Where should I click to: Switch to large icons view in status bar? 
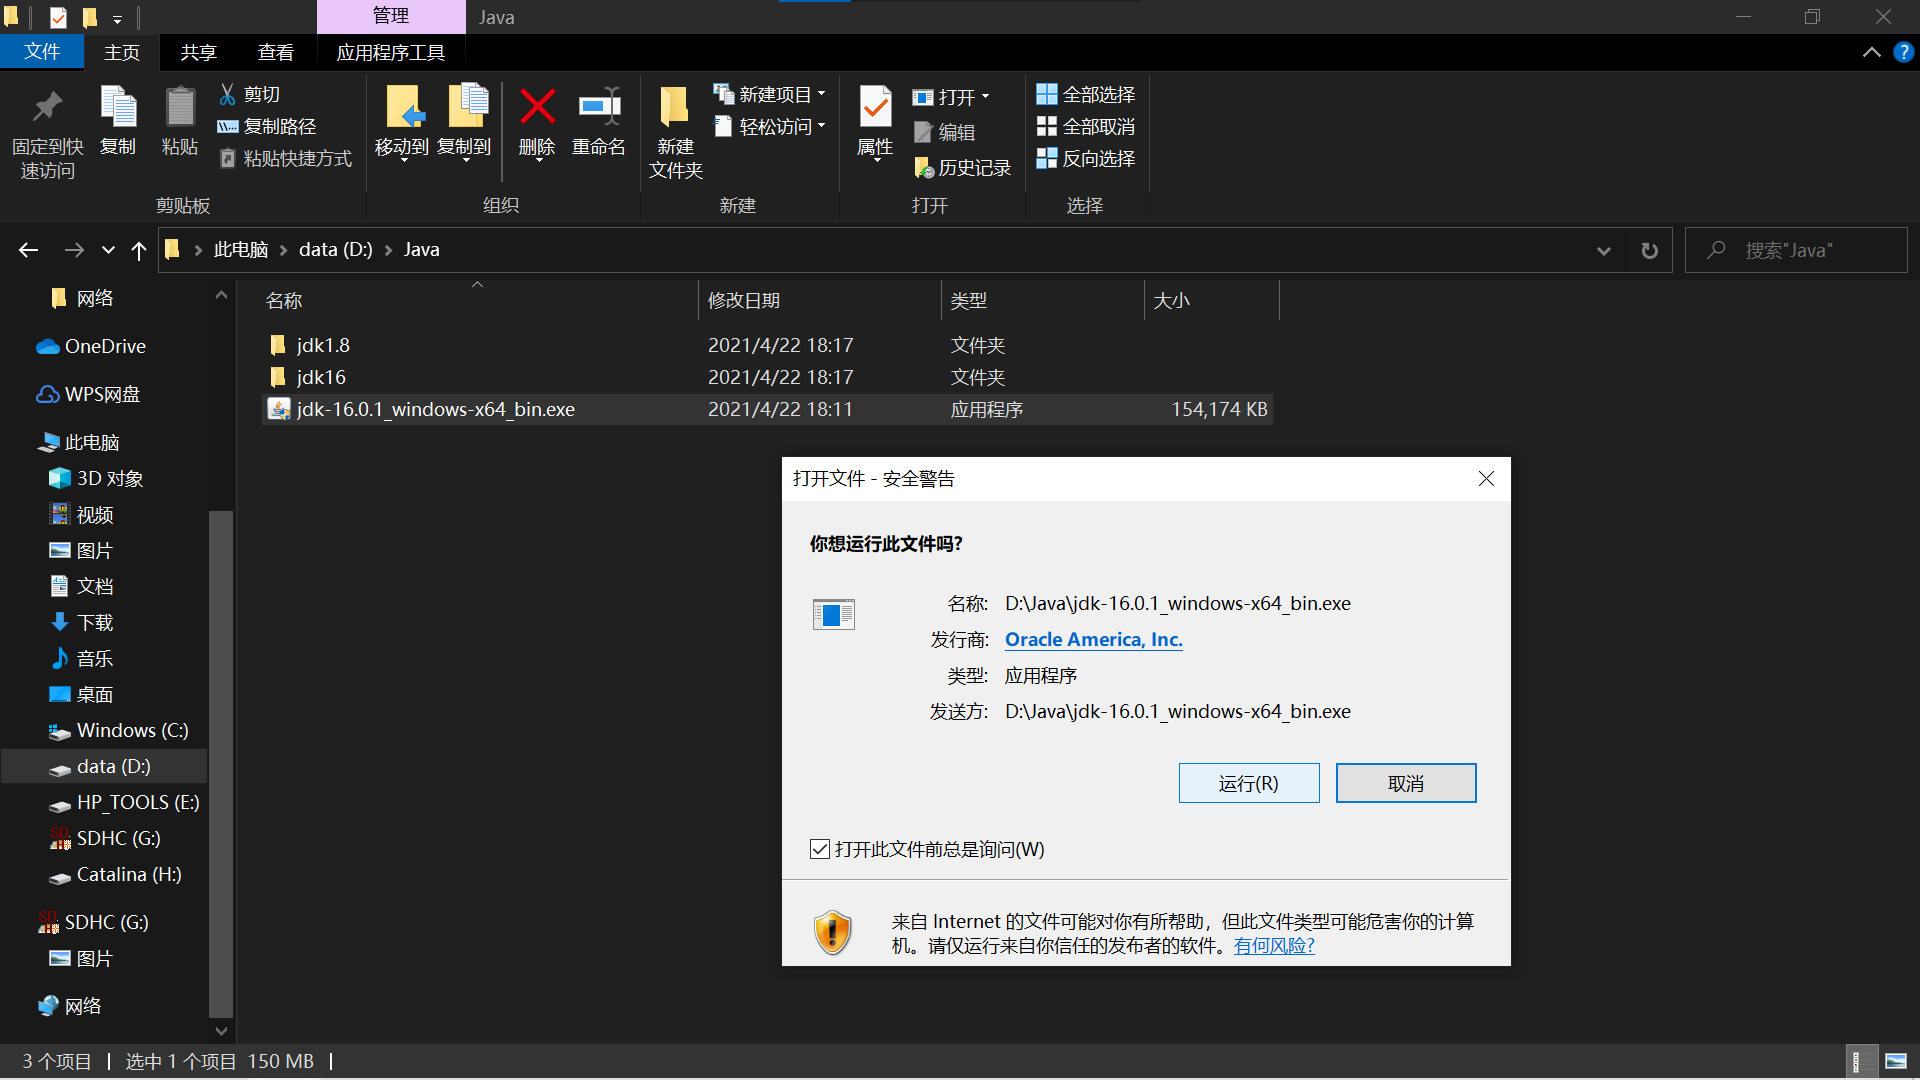coord(1896,1061)
